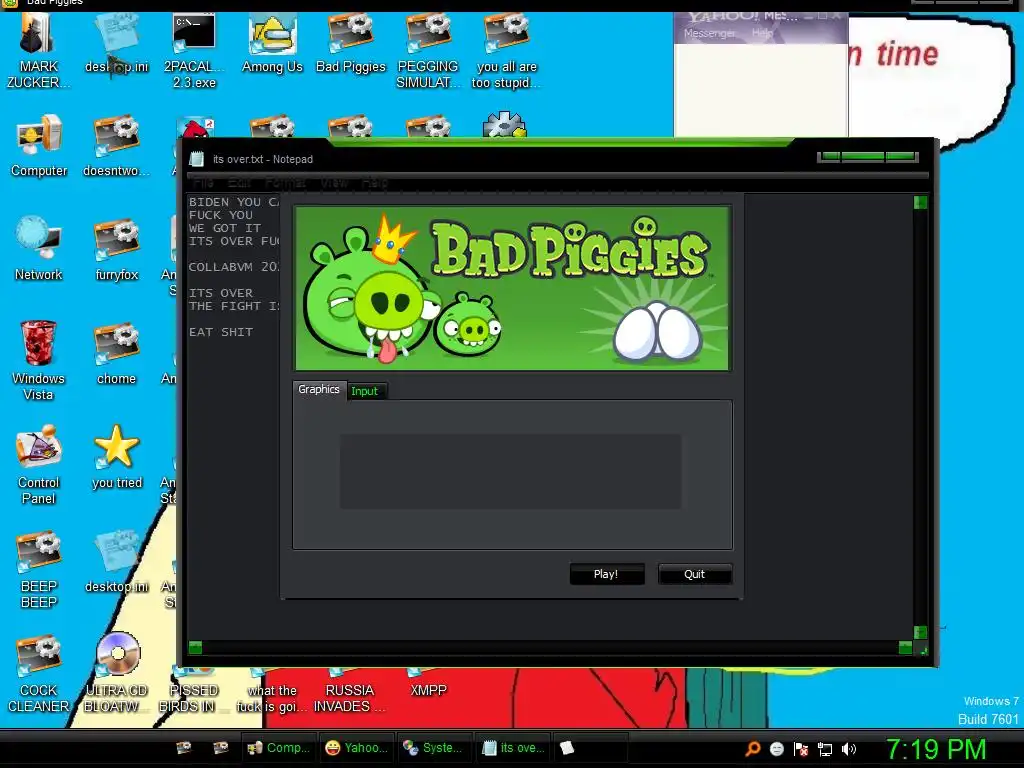Select the 'you tried' star icon
This screenshot has width=1024, height=768.
116,457
